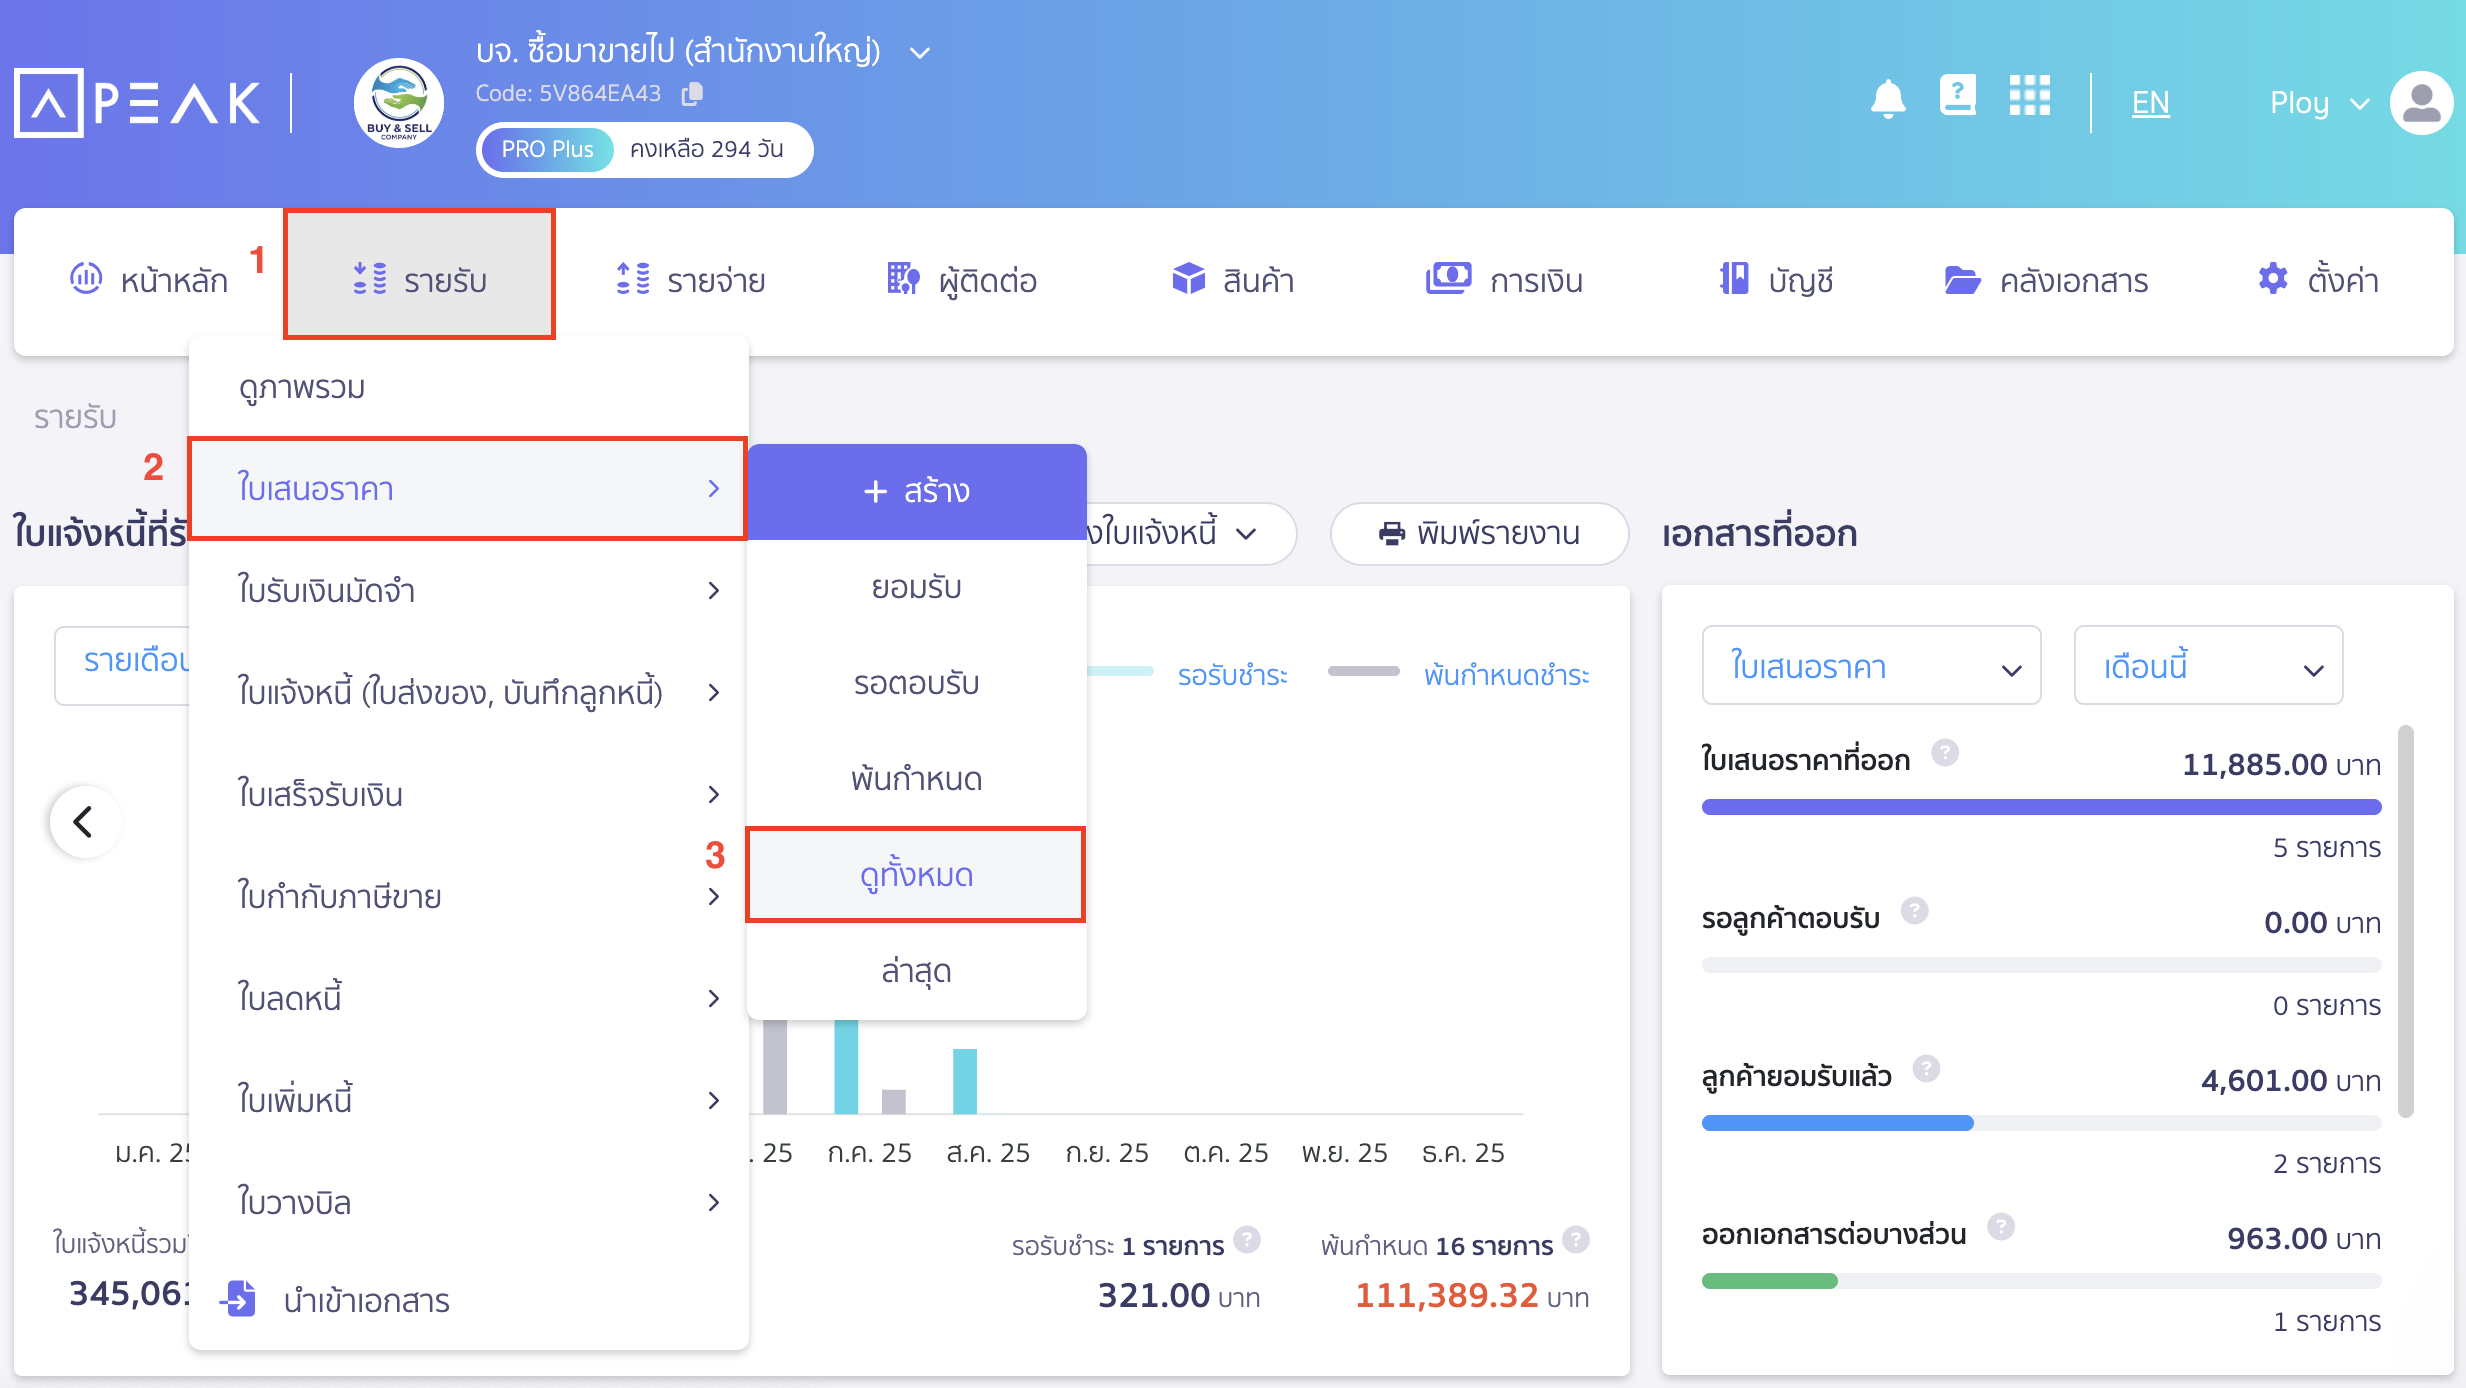Open the ใบเสนอราคา document type dropdown

pos(1871,666)
